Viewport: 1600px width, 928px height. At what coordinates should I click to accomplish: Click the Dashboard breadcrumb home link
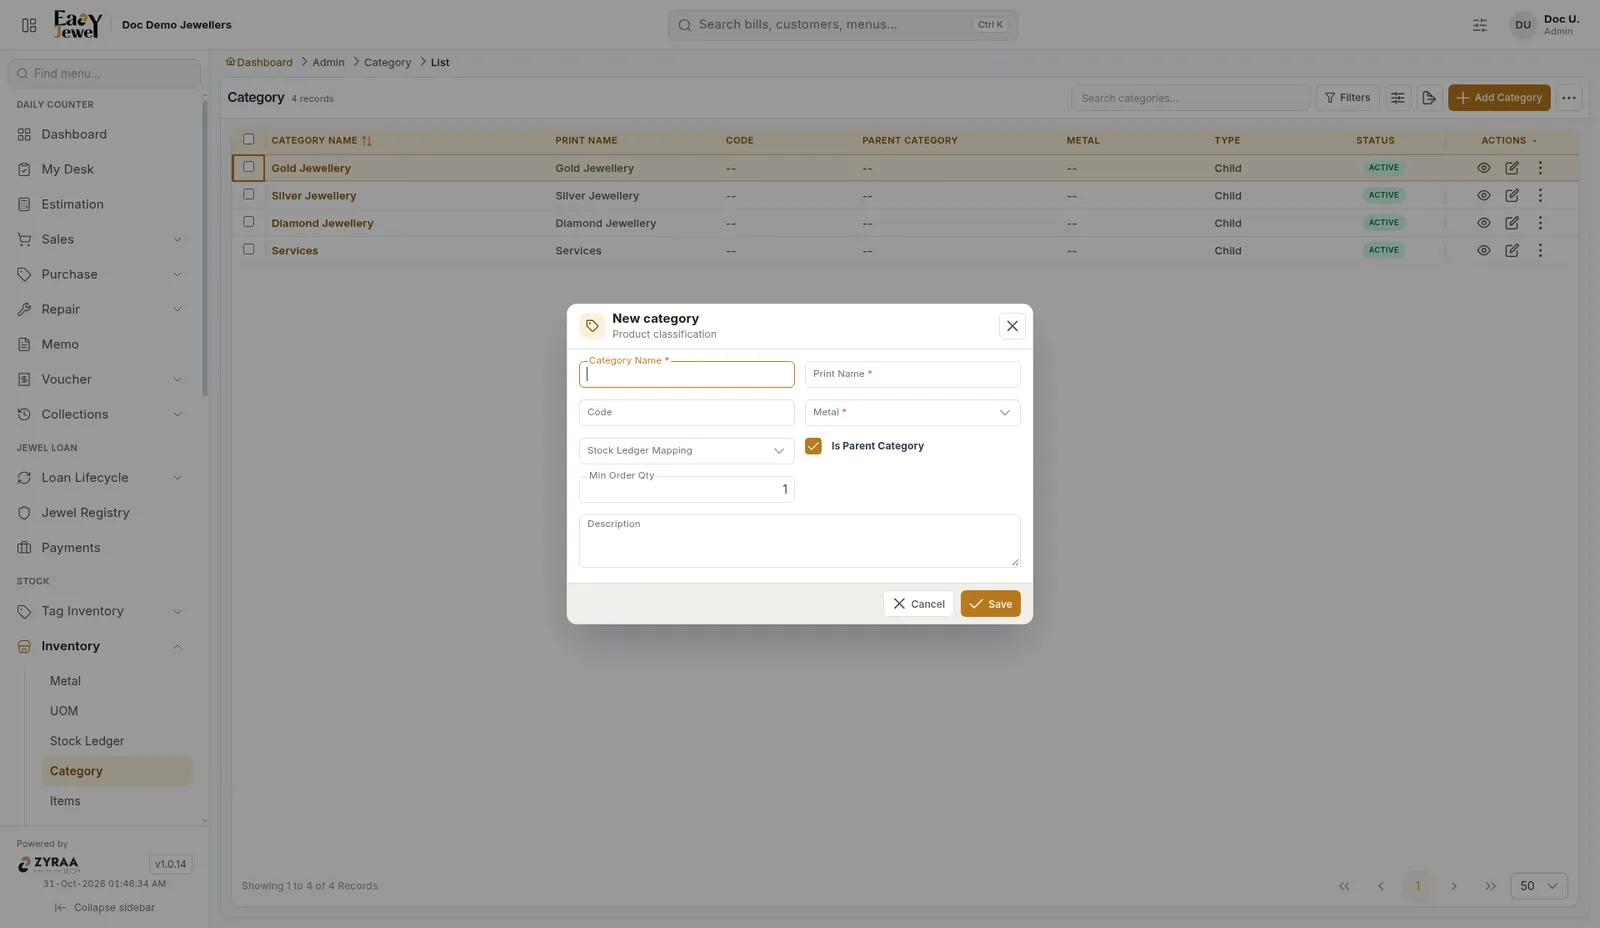[259, 62]
